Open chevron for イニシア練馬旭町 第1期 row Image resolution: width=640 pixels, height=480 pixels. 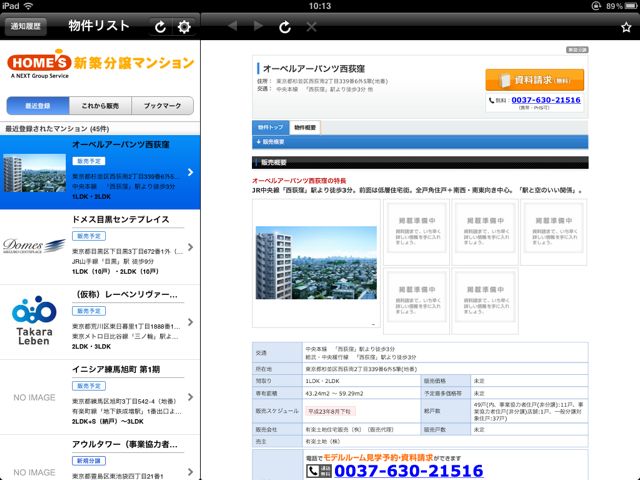tap(191, 397)
